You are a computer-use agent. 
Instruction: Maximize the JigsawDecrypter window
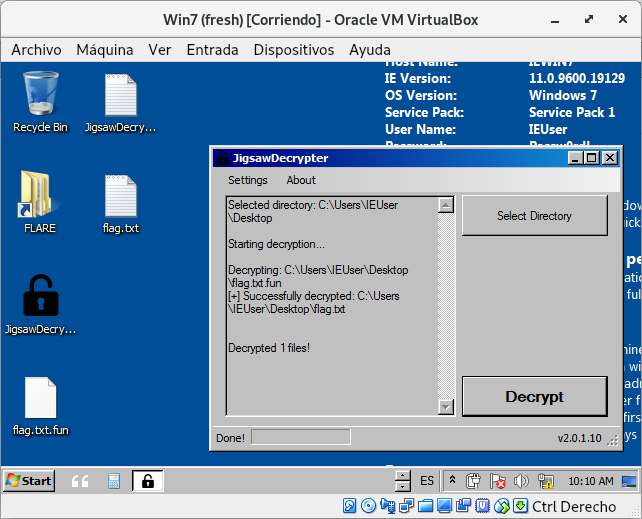pos(592,158)
